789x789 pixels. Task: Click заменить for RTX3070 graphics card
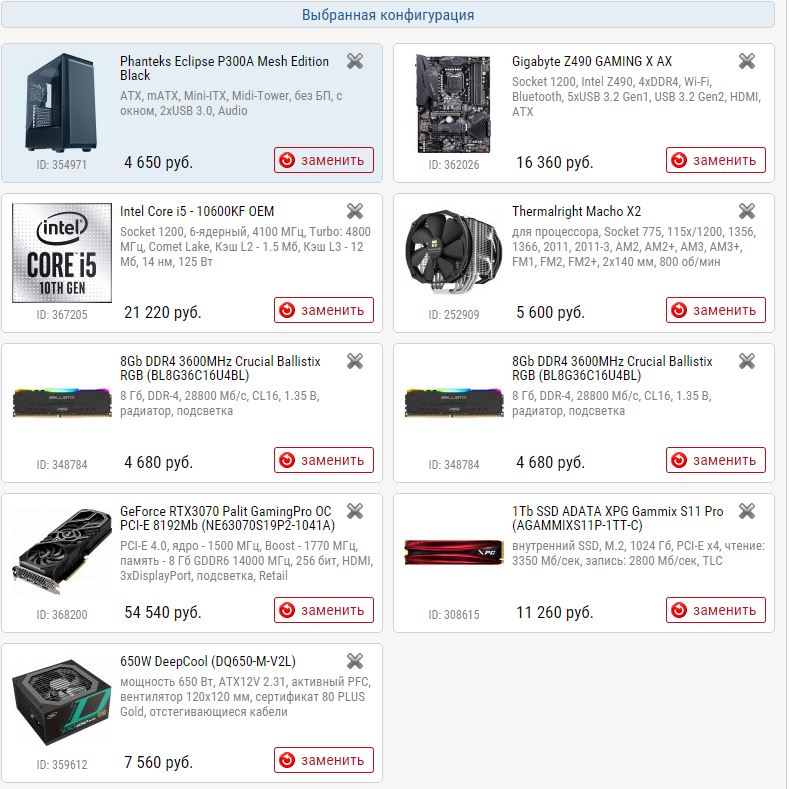pyautogui.click(x=324, y=610)
